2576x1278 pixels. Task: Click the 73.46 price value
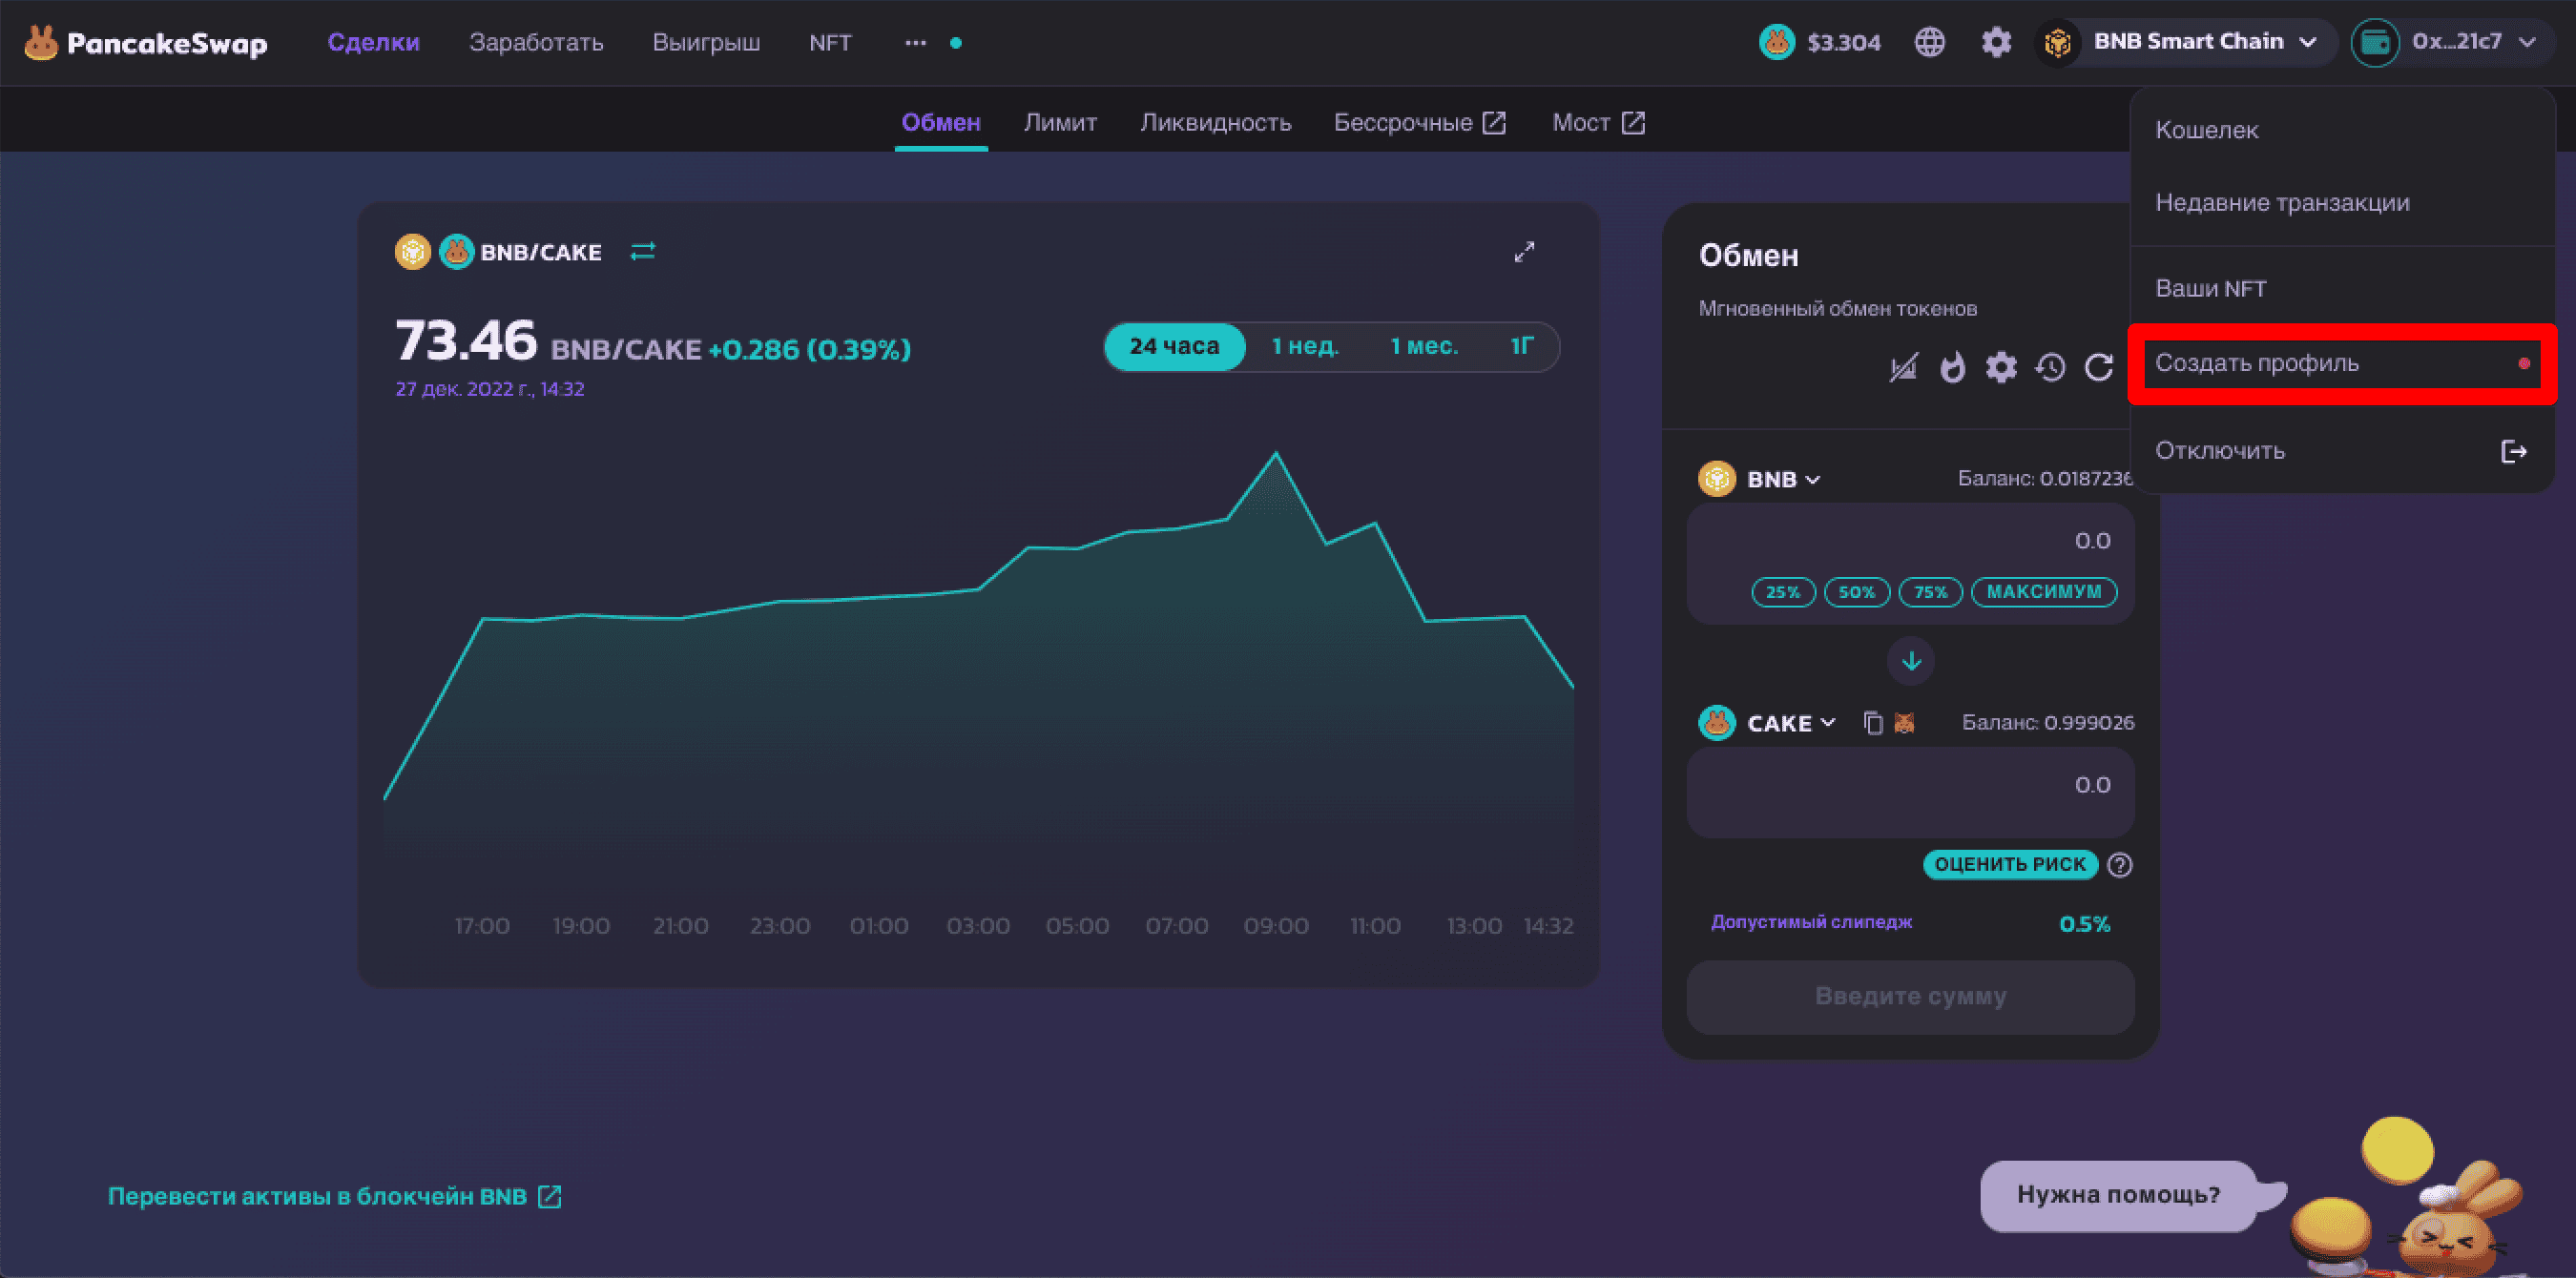click(x=466, y=341)
